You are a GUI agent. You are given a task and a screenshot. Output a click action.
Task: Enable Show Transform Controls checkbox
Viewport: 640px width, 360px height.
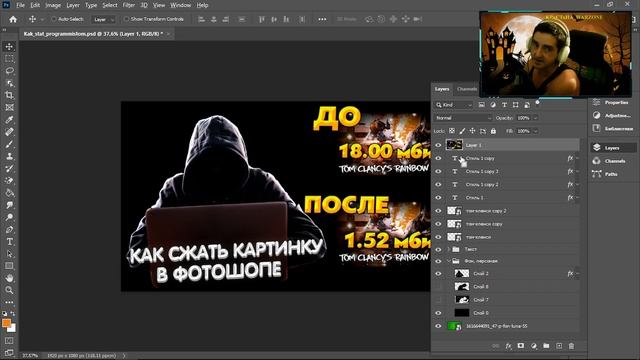tap(126, 19)
